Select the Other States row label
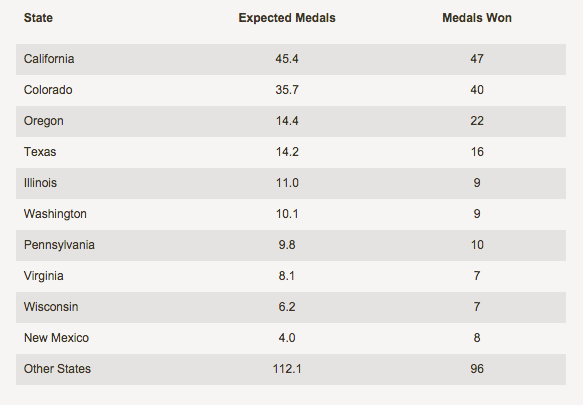The height and width of the screenshot is (405, 583). 57,369
